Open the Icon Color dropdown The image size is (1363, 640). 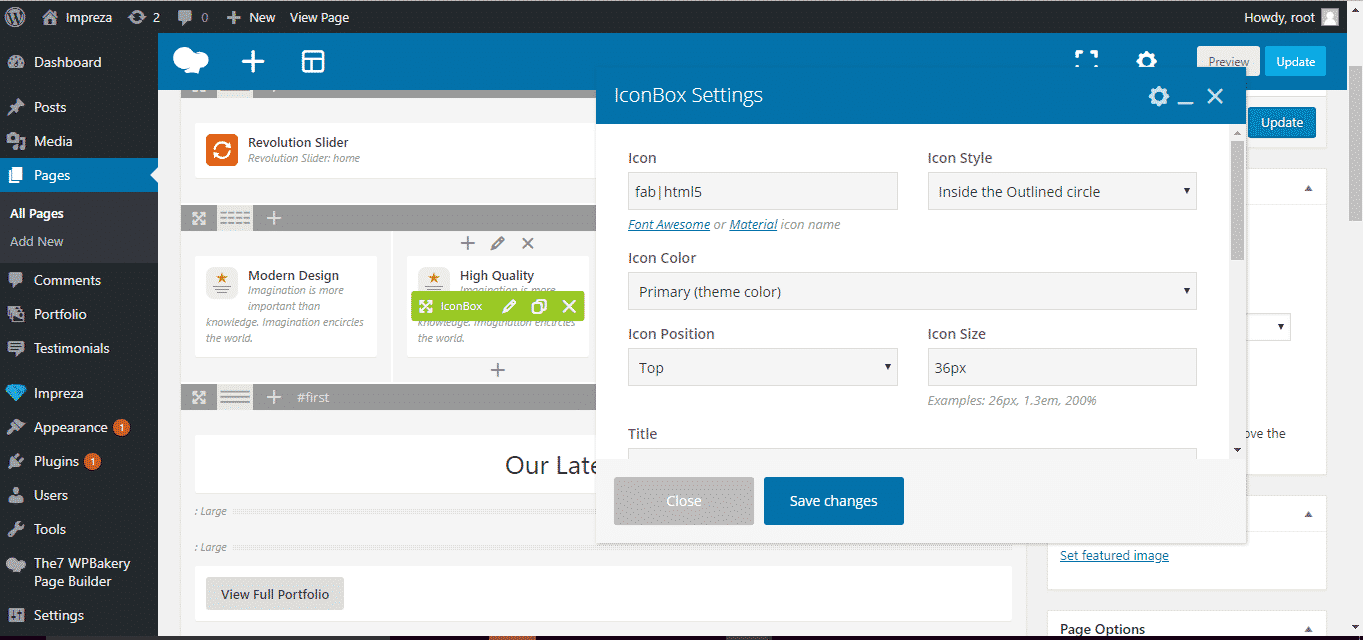click(912, 291)
